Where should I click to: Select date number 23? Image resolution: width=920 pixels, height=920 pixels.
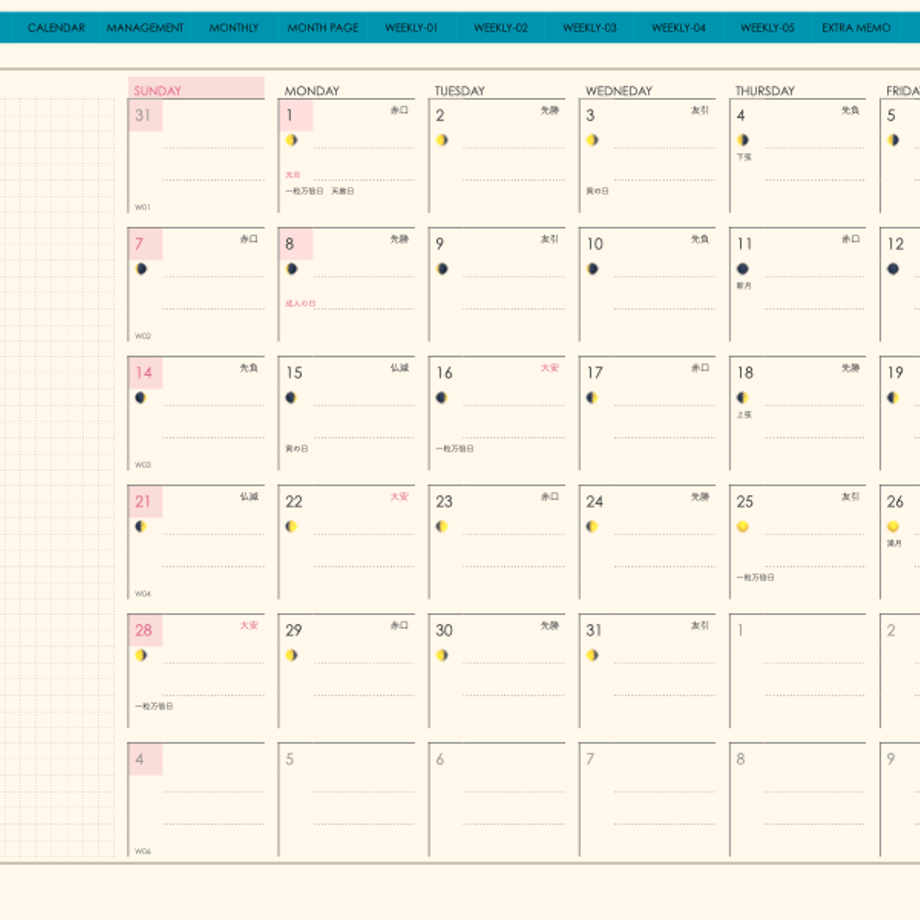444,502
